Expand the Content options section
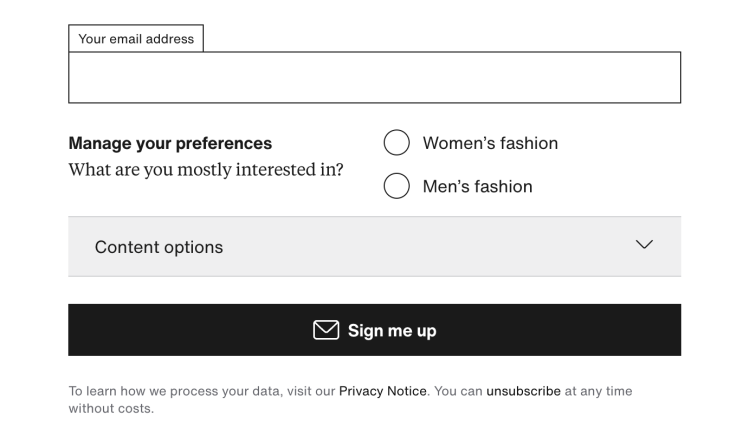The image size is (749, 442). [374, 246]
